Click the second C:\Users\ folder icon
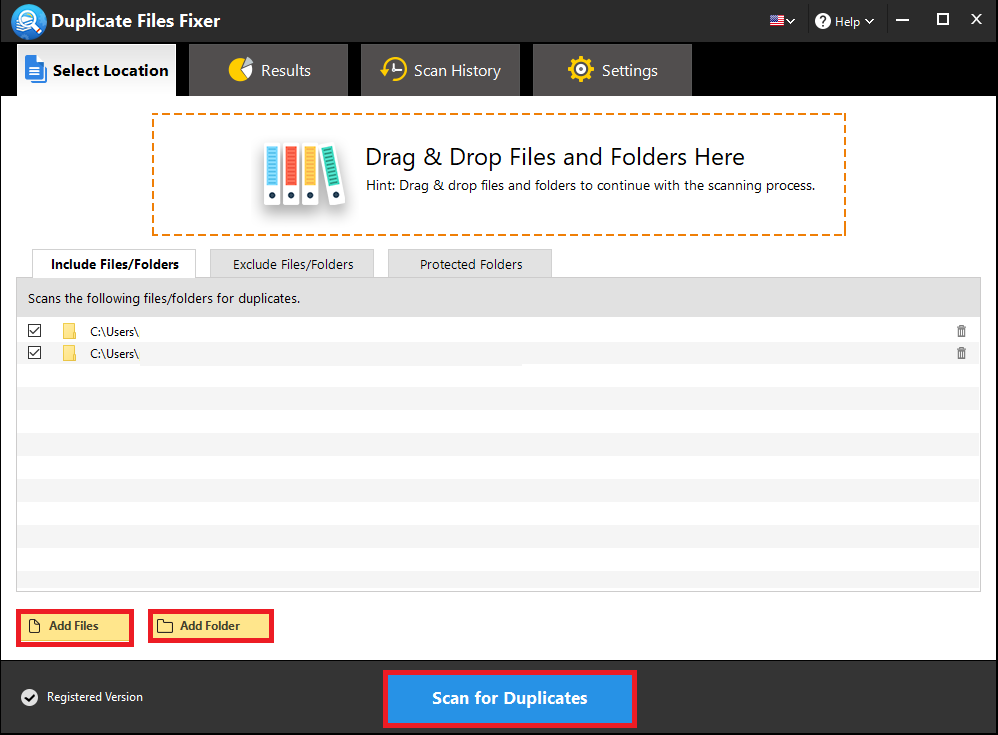The width and height of the screenshot is (998, 735). (x=69, y=353)
